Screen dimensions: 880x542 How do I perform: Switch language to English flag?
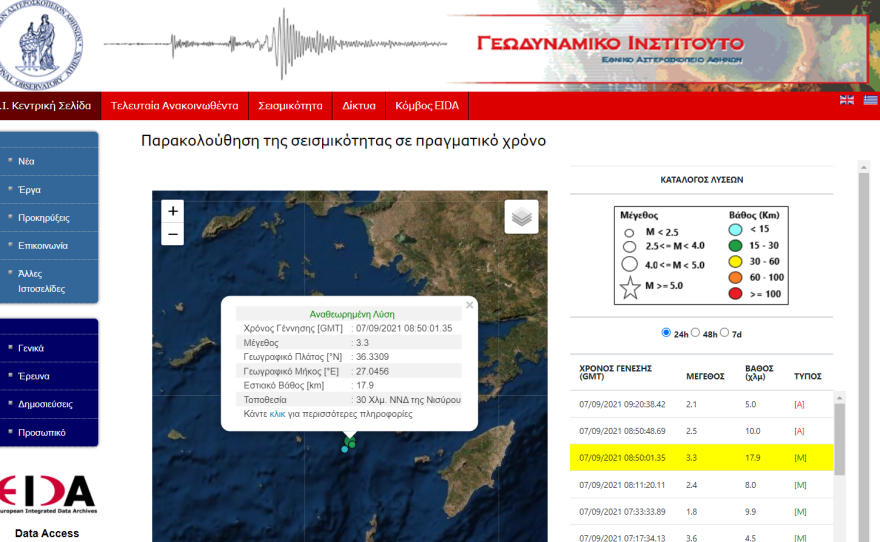click(847, 100)
